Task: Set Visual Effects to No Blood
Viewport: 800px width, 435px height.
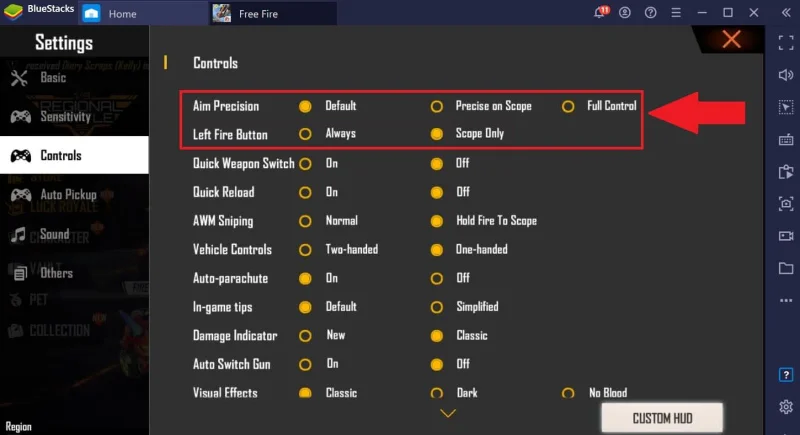Action: pos(568,393)
